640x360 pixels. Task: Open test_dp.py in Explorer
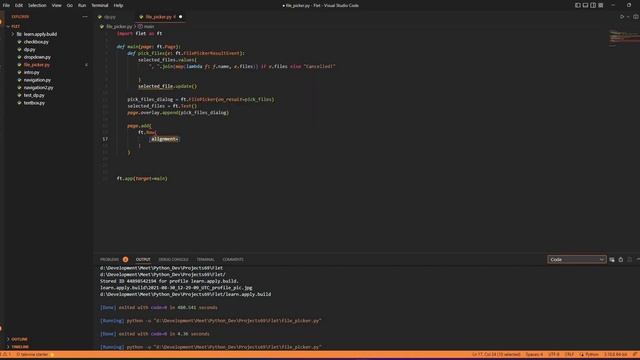tap(34, 95)
